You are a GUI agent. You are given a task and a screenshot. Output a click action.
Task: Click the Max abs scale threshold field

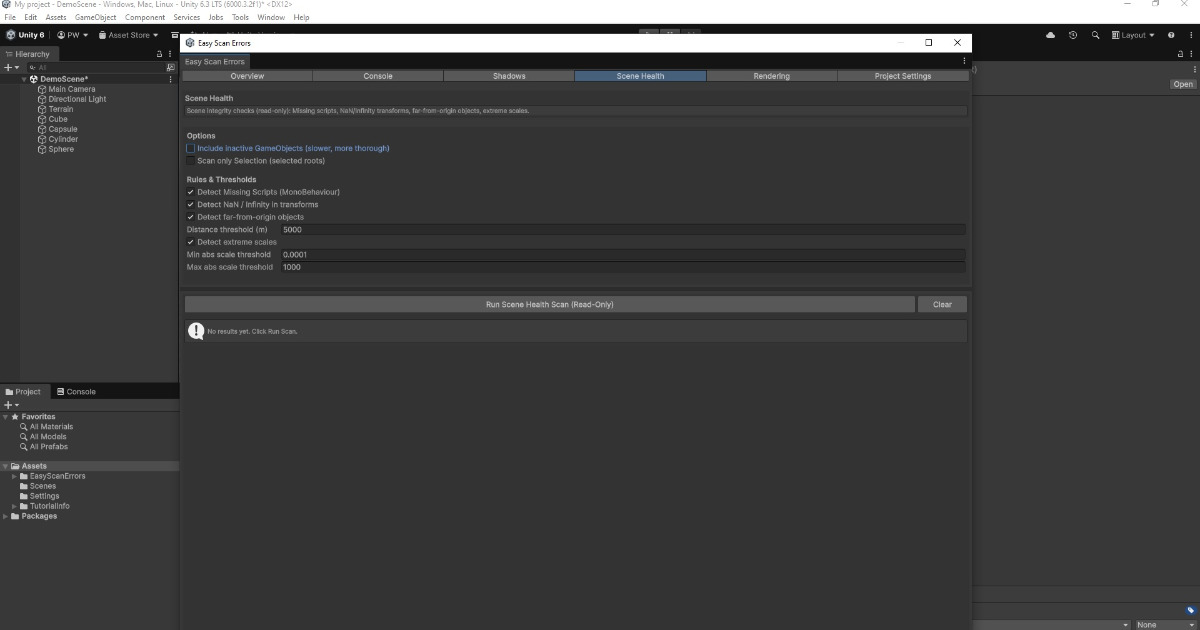[x=623, y=267]
